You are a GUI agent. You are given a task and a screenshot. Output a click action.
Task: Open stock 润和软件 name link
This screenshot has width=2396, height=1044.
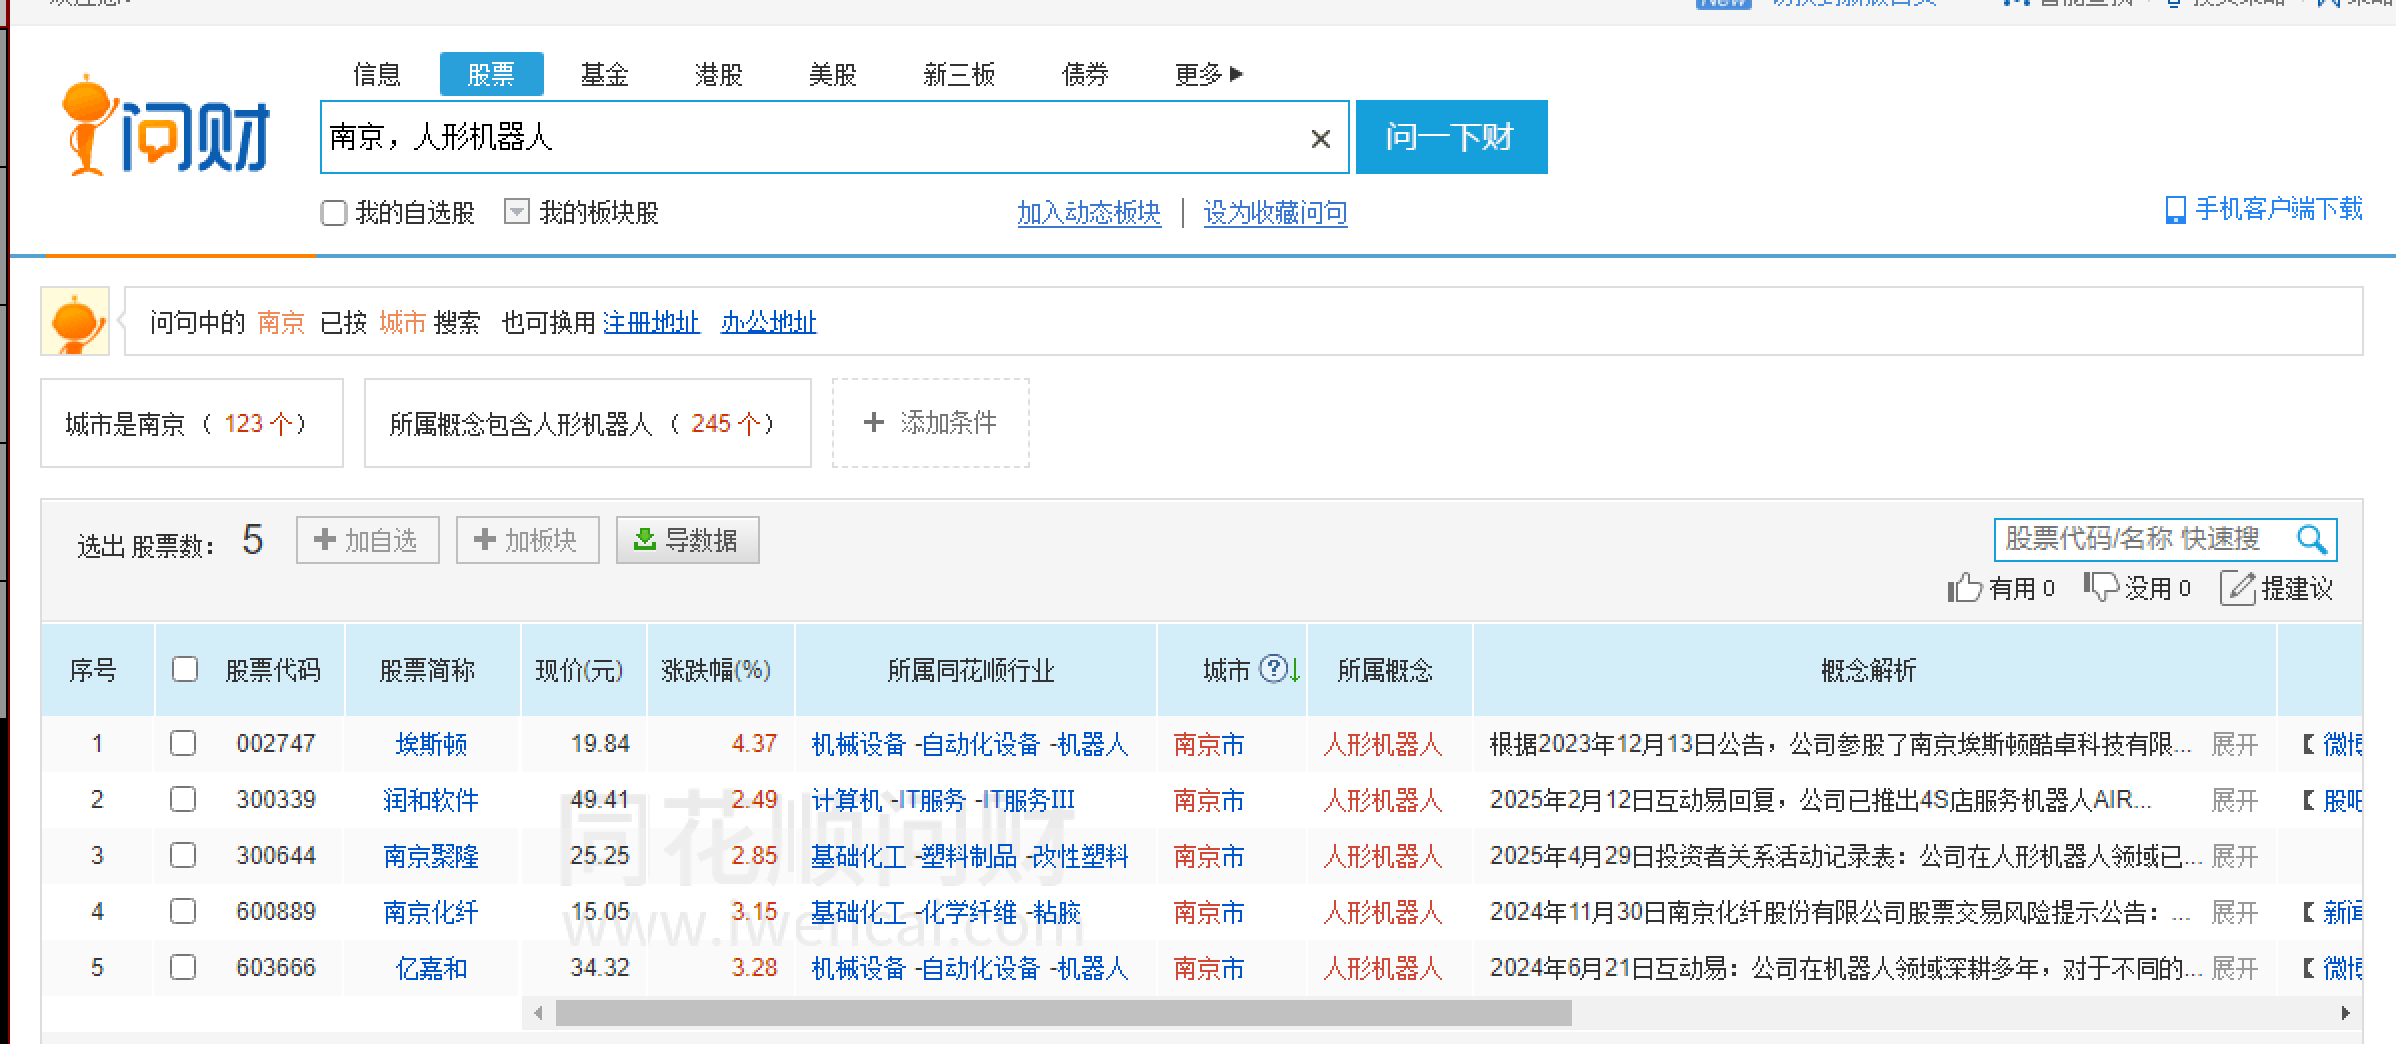tap(431, 800)
